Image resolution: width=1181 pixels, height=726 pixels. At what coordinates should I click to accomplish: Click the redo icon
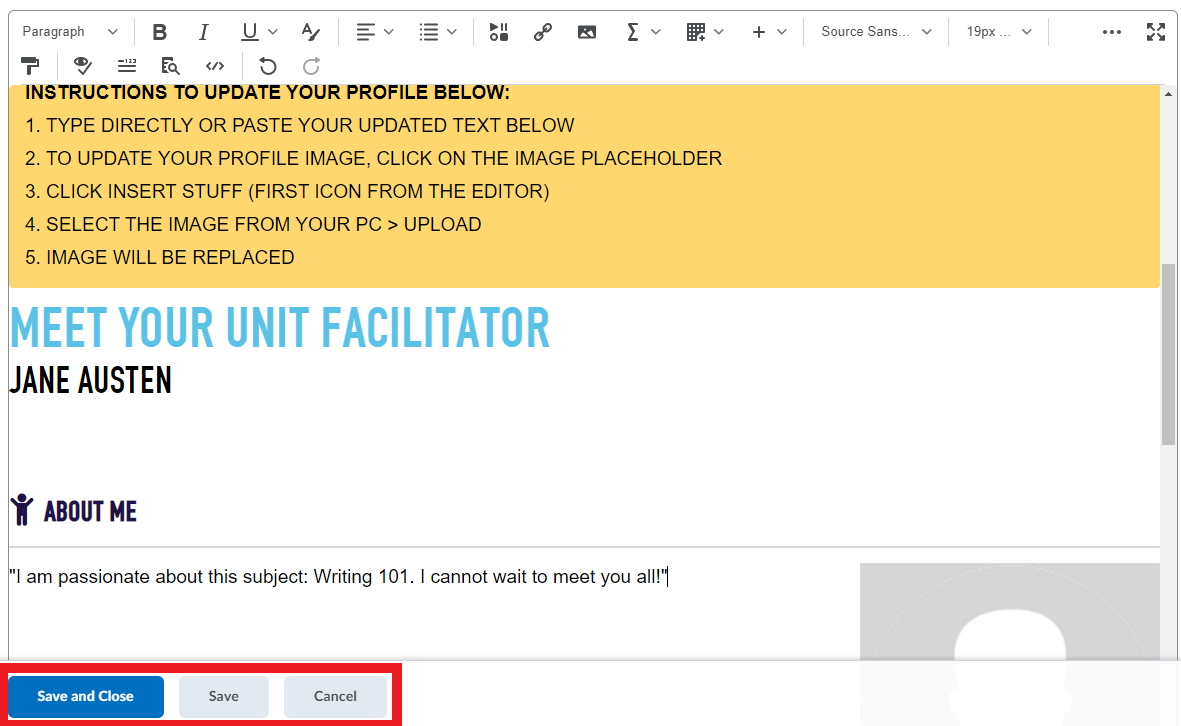tap(311, 66)
